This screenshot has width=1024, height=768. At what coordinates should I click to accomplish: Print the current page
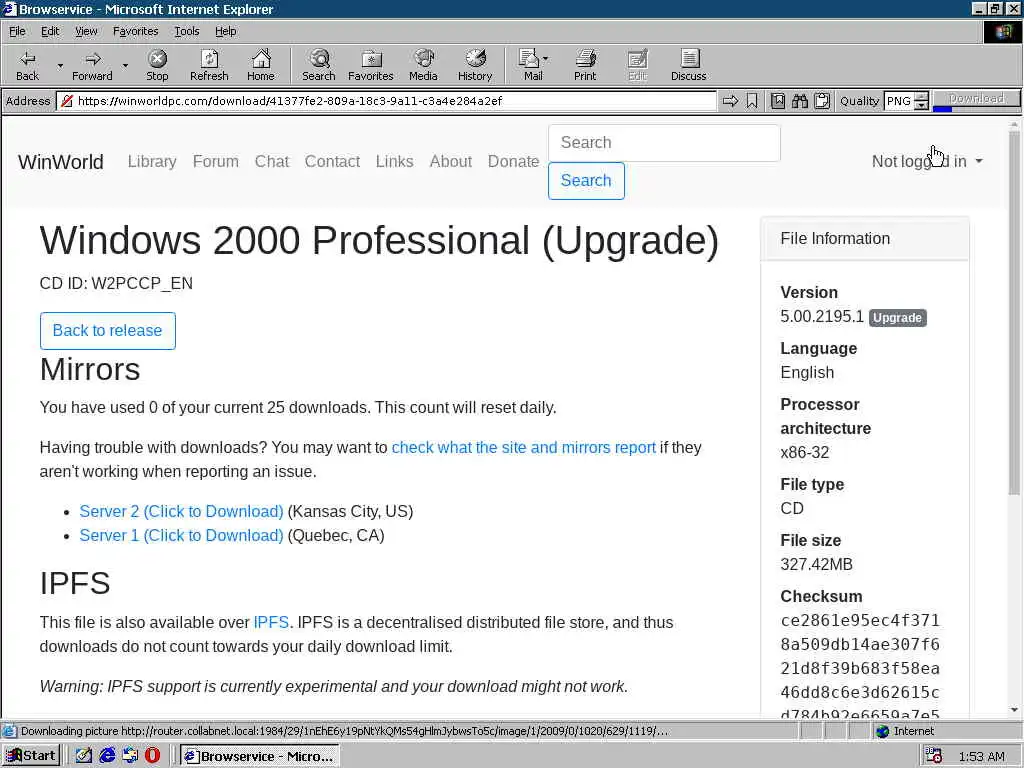(x=585, y=65)
